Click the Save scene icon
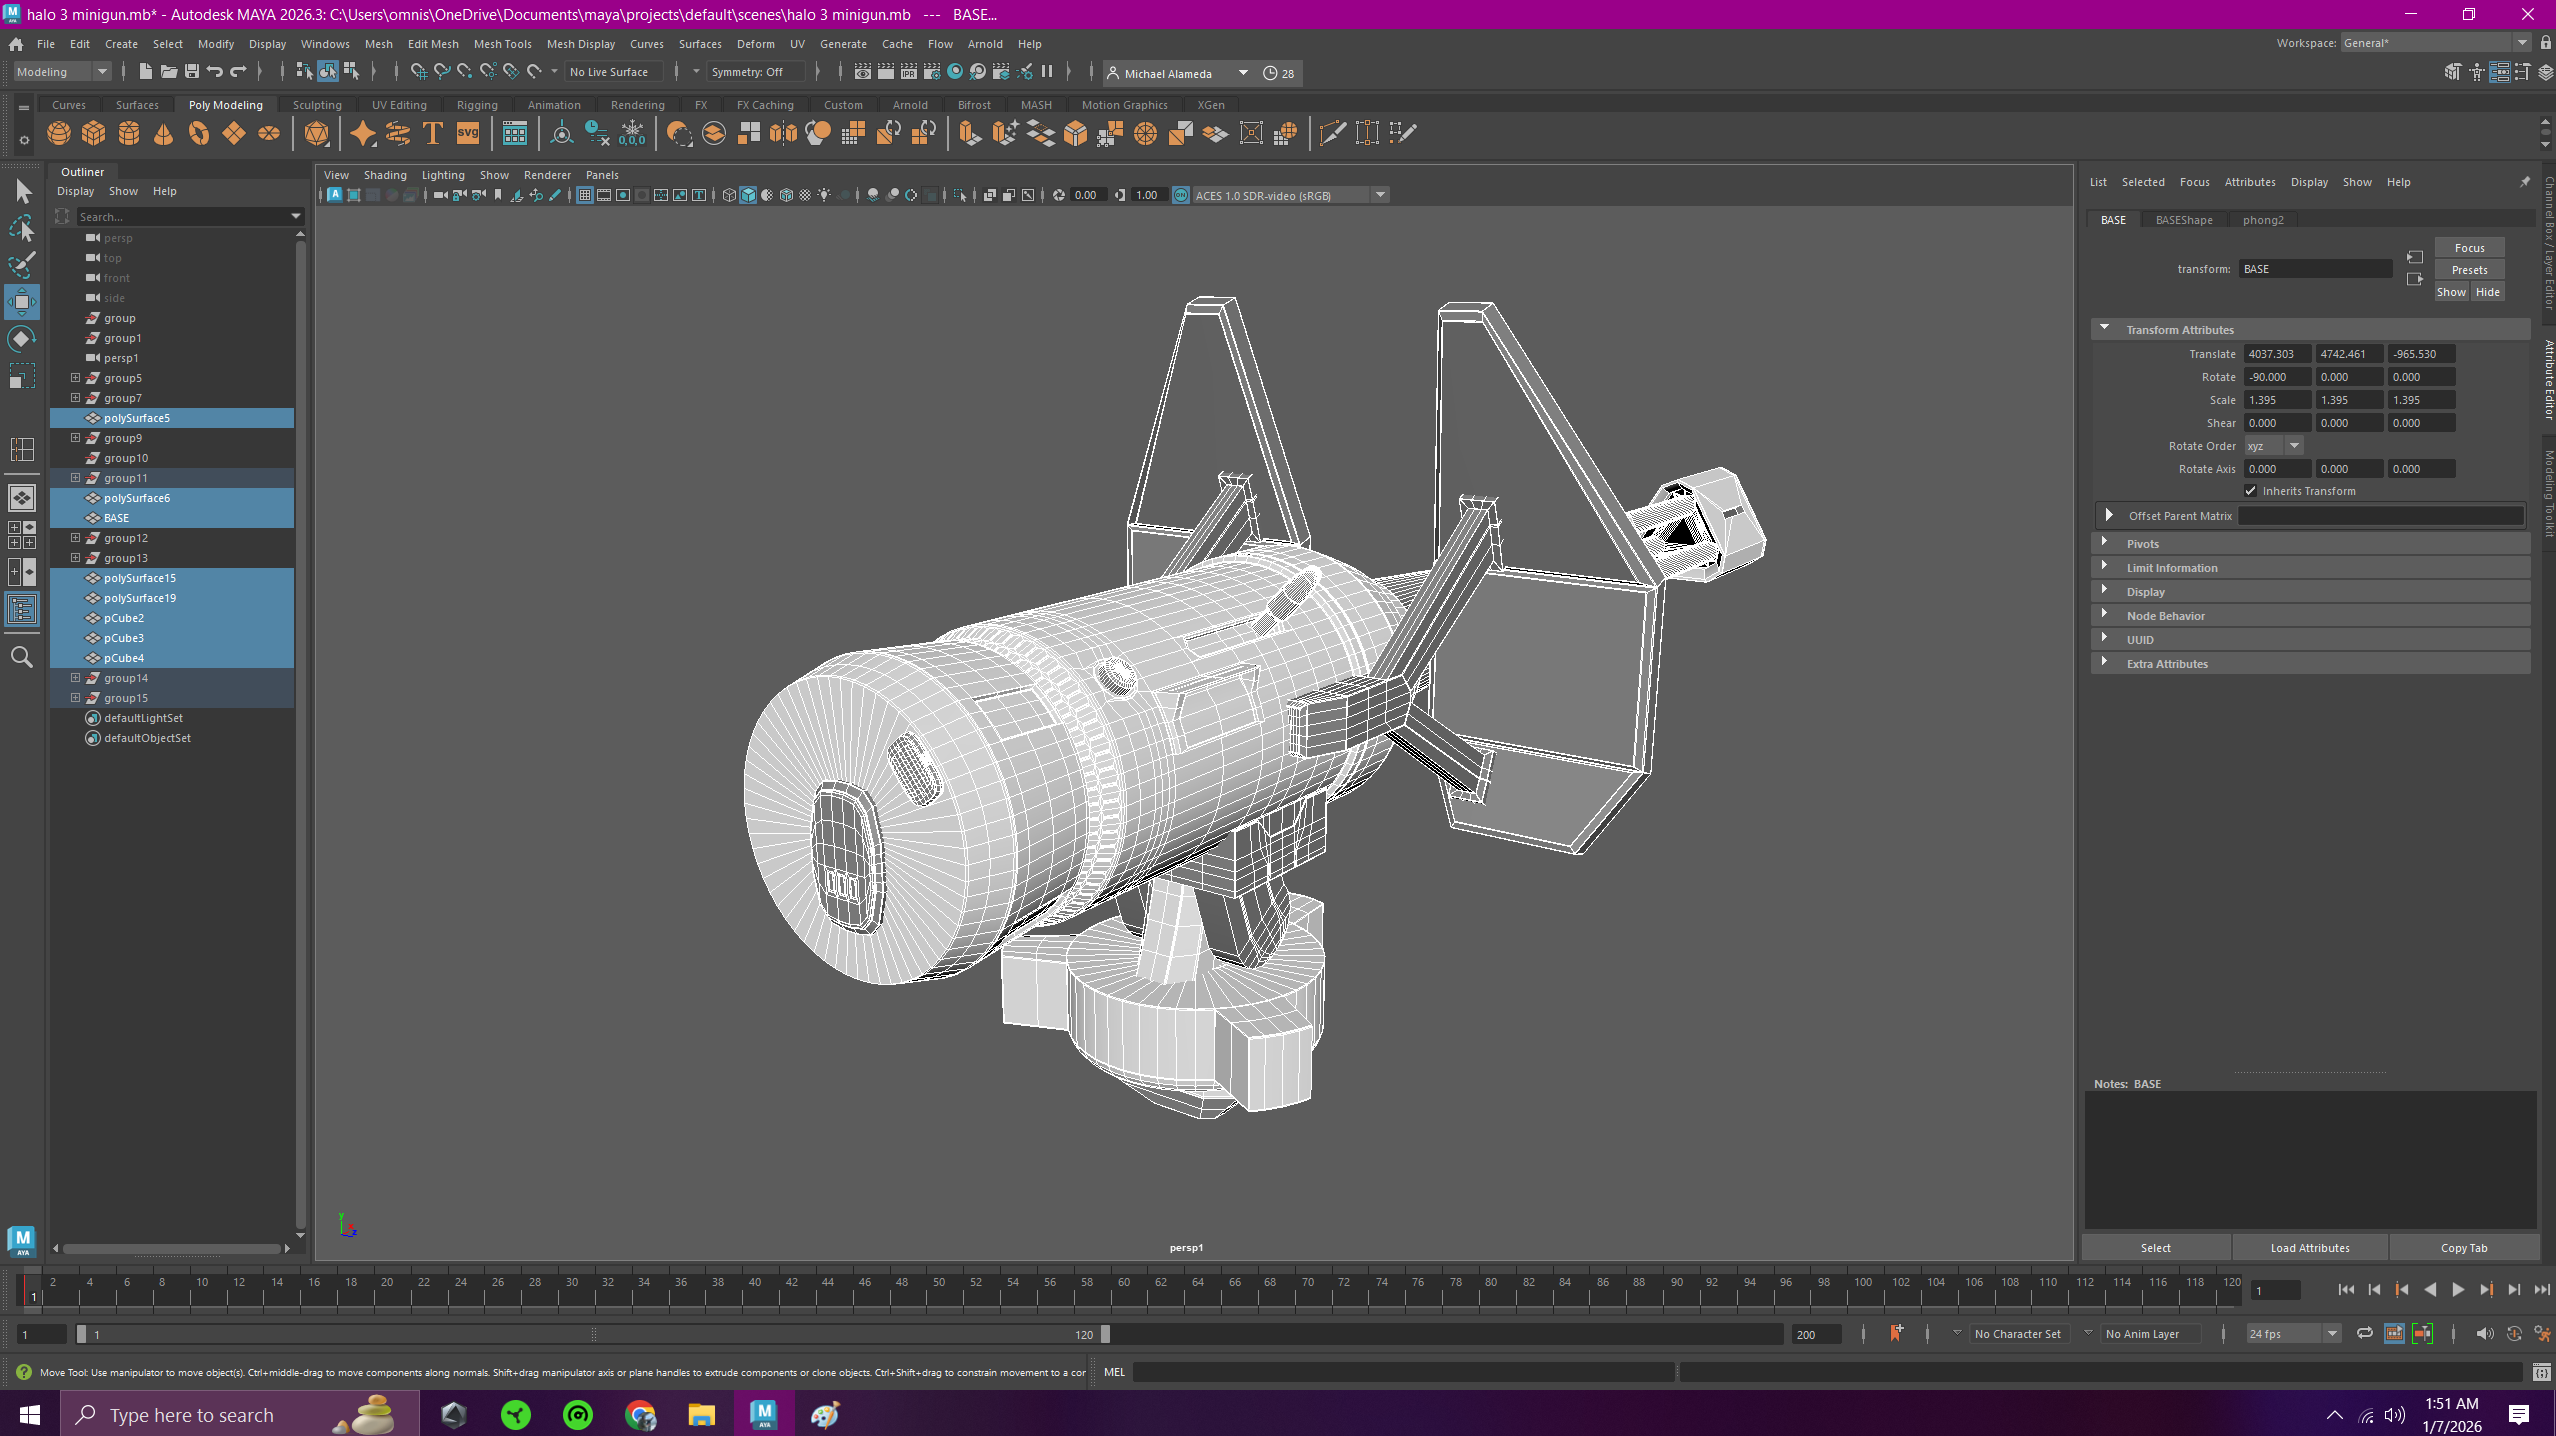The image size is (2556, 1436). [192, 72]
